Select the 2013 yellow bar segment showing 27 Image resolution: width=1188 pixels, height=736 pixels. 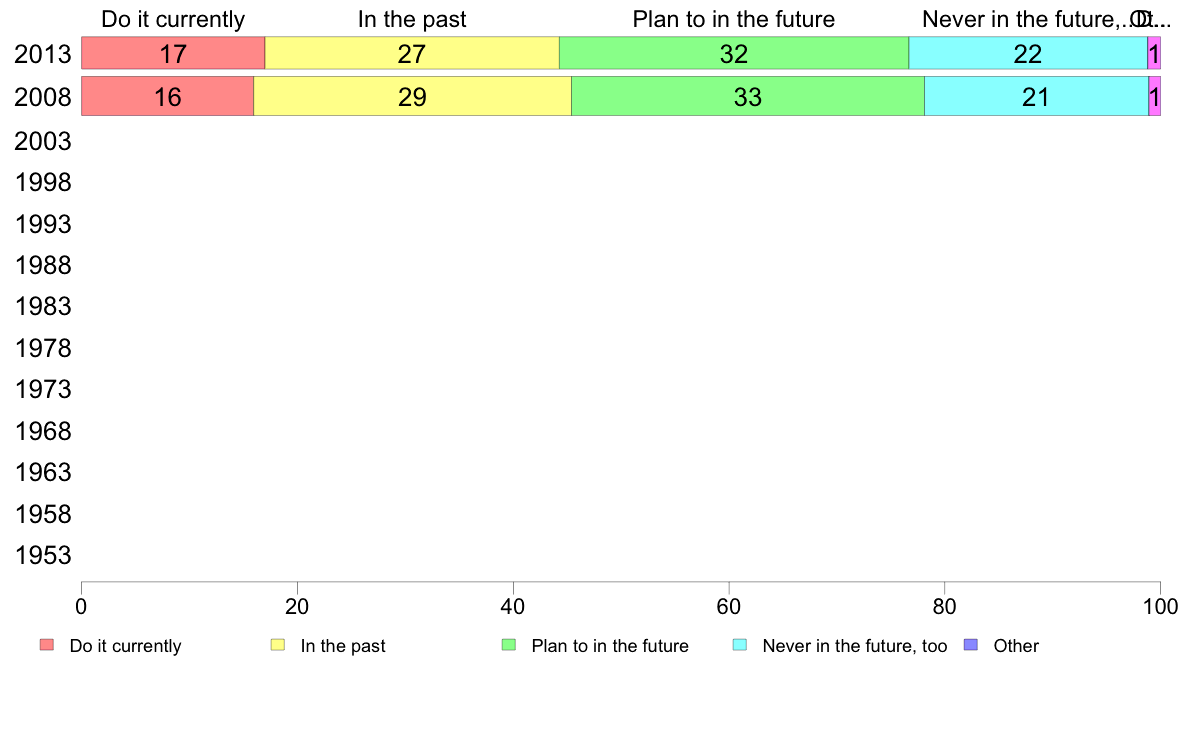pos(412,53)
